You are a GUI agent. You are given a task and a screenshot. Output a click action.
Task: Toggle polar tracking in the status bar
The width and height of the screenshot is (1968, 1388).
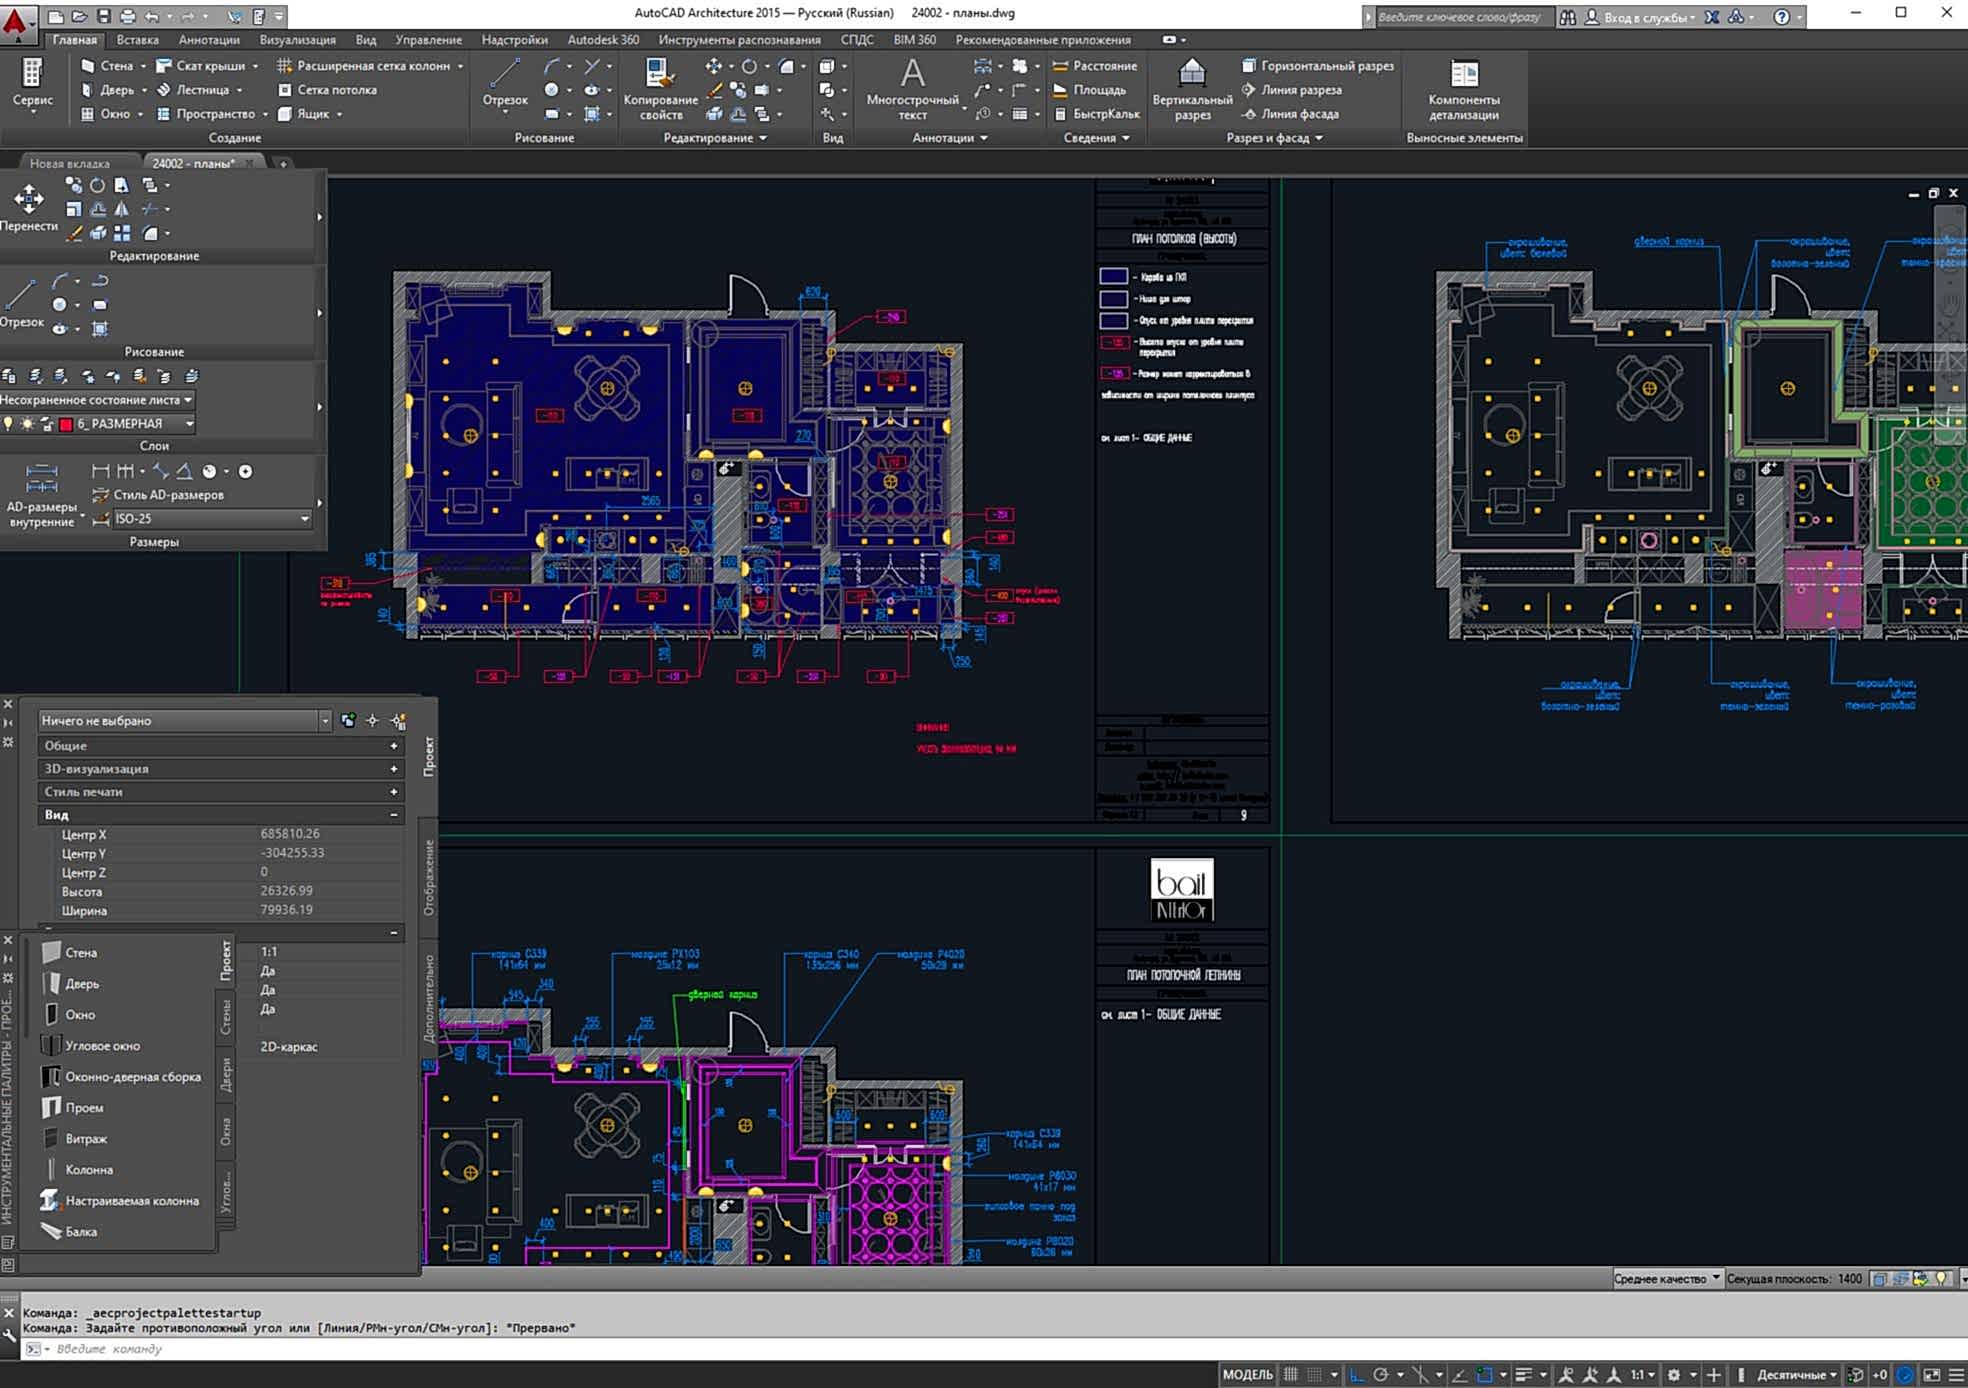1381,1375
